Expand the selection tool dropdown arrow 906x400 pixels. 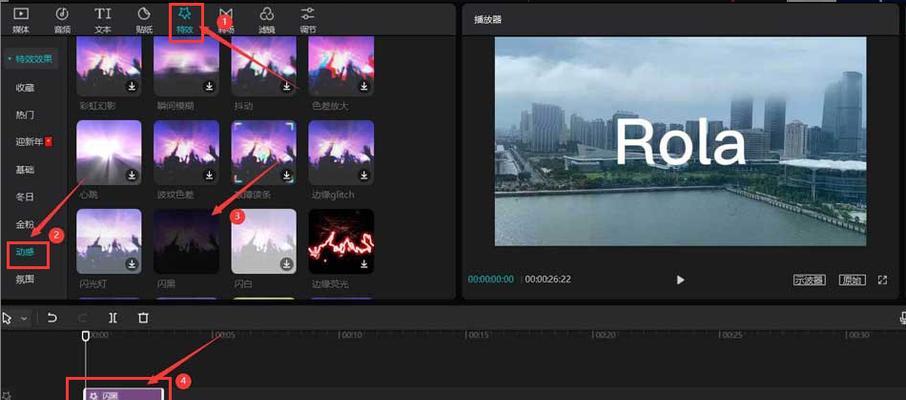24,318
